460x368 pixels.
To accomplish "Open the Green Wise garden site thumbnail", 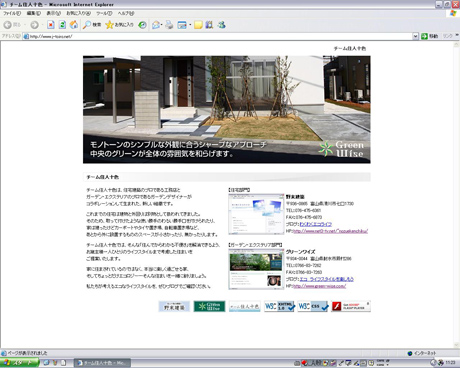I will coord(256,269).
